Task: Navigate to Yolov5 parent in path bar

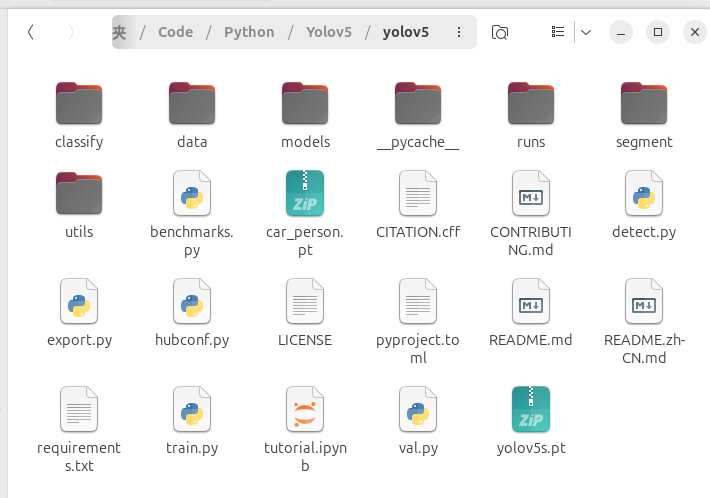Action: pyautogui.click(x=329, y=32)
